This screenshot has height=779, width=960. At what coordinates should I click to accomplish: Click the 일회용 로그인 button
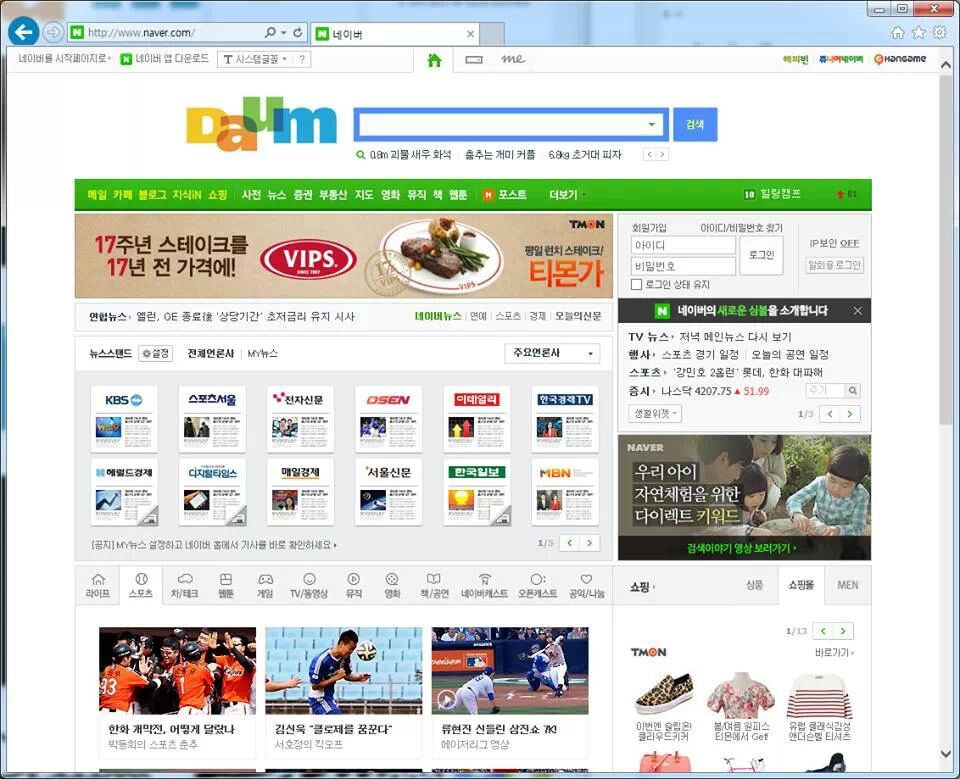pos(834,265)
